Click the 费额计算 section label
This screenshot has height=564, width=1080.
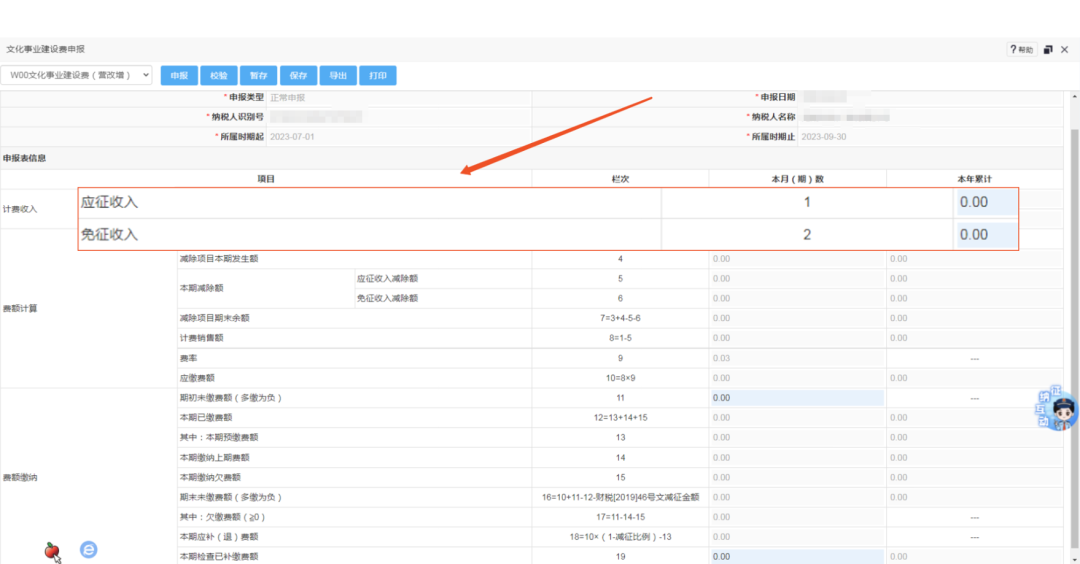coord(20,309)
